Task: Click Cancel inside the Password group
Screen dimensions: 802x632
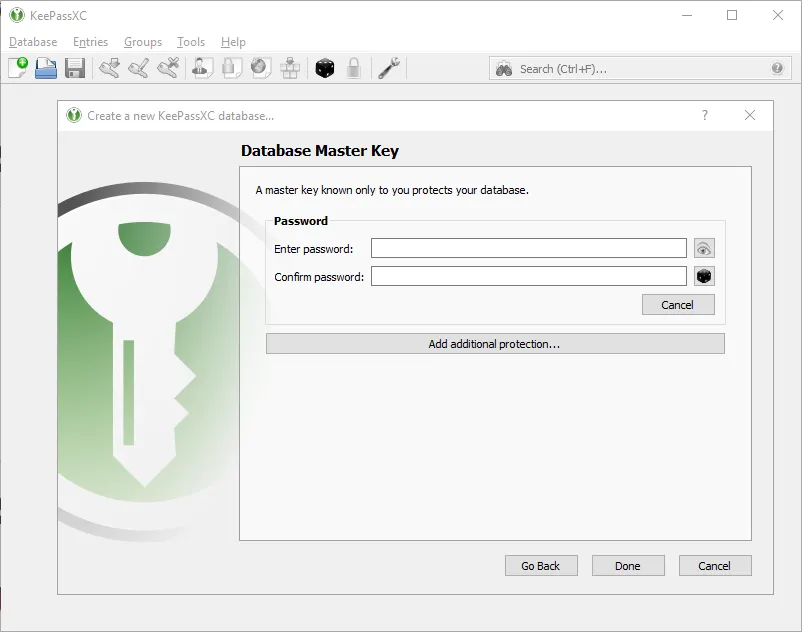Action: click(678, 305)
